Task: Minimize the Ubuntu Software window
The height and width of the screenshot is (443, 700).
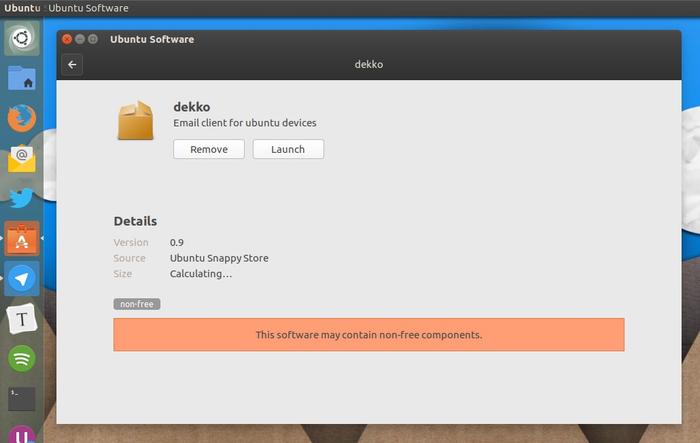Action: pos(80,39)
